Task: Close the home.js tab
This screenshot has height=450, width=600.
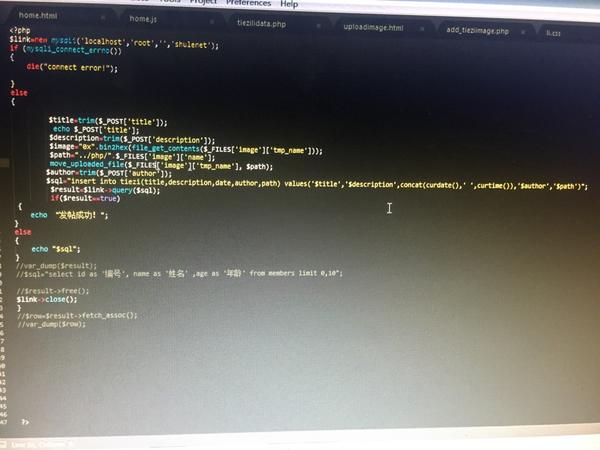Action: (x=212, y=22)
